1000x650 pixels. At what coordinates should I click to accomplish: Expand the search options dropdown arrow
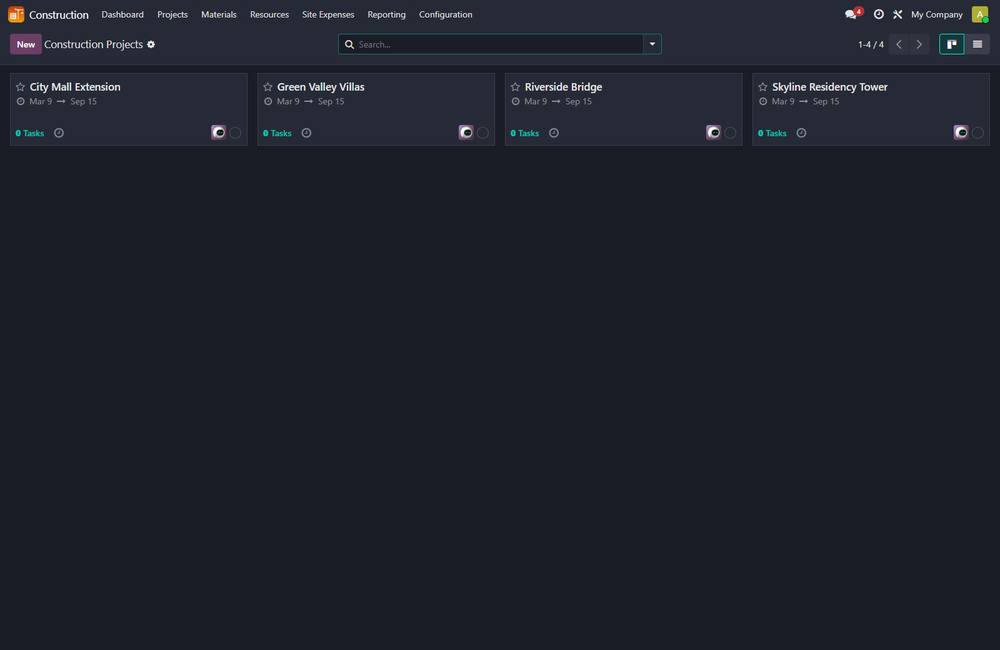[x=652, y=44]
